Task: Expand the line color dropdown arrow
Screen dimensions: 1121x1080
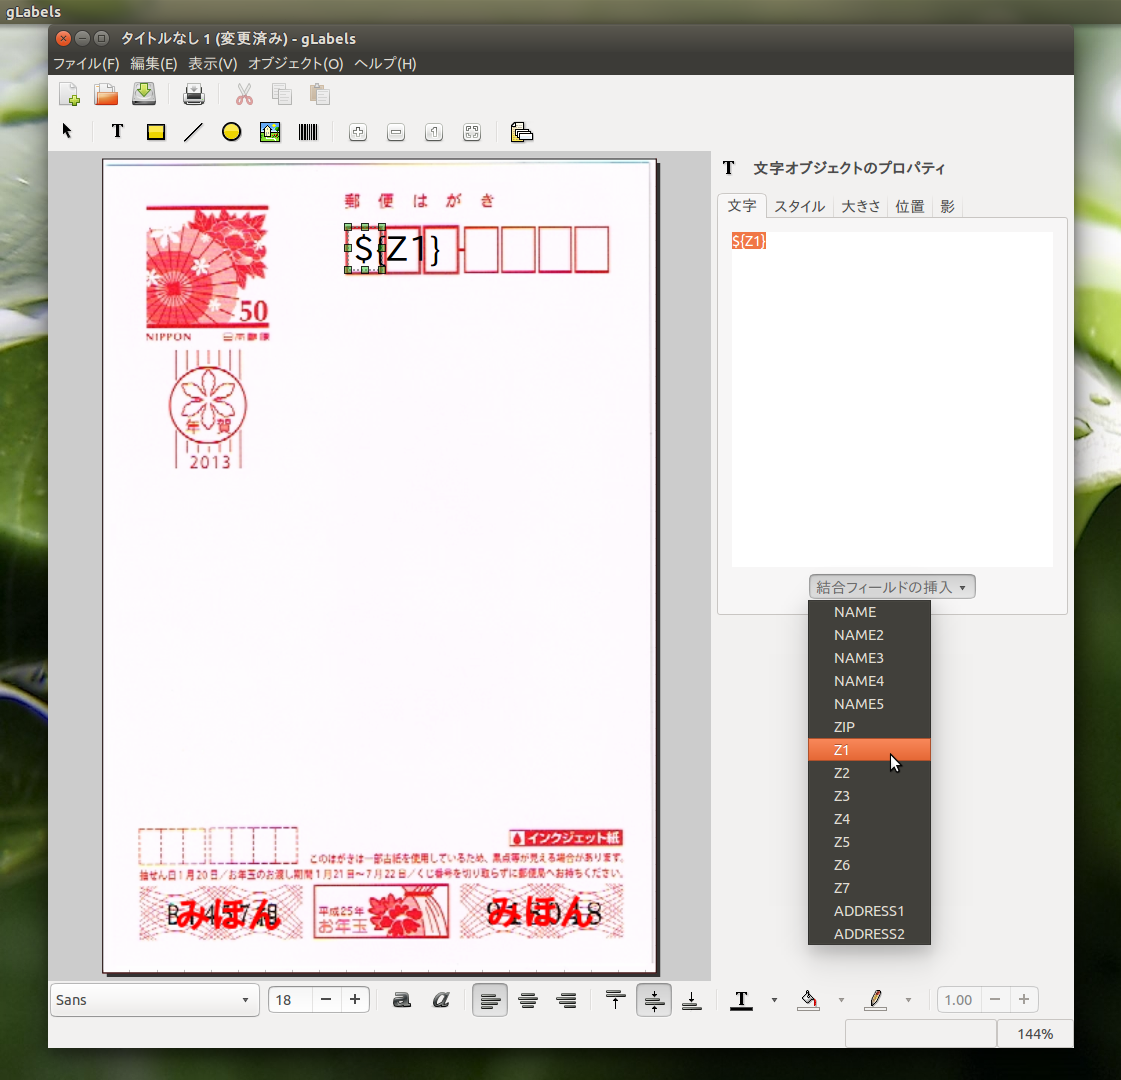Action: [x=909, y=1000]
